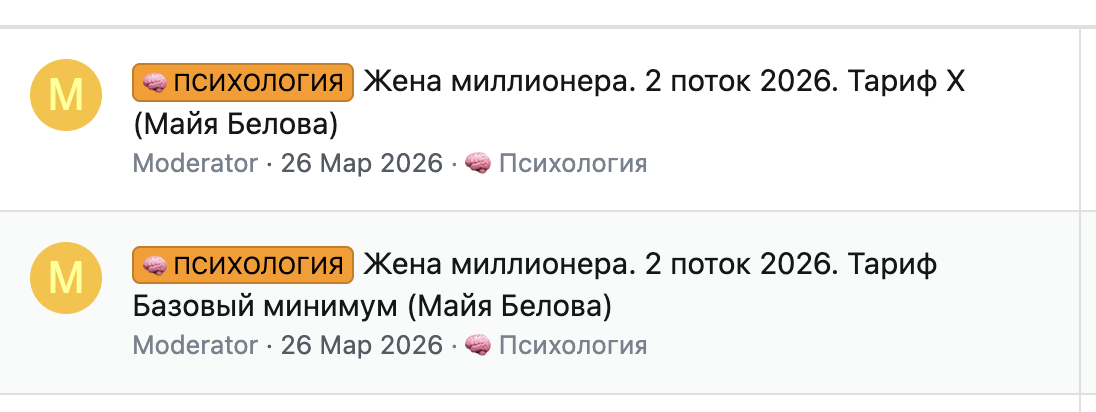Select the orange психология prefix on Тариф X thread
This screenshot has height=412, width=1096.
[x=243, y=82]
